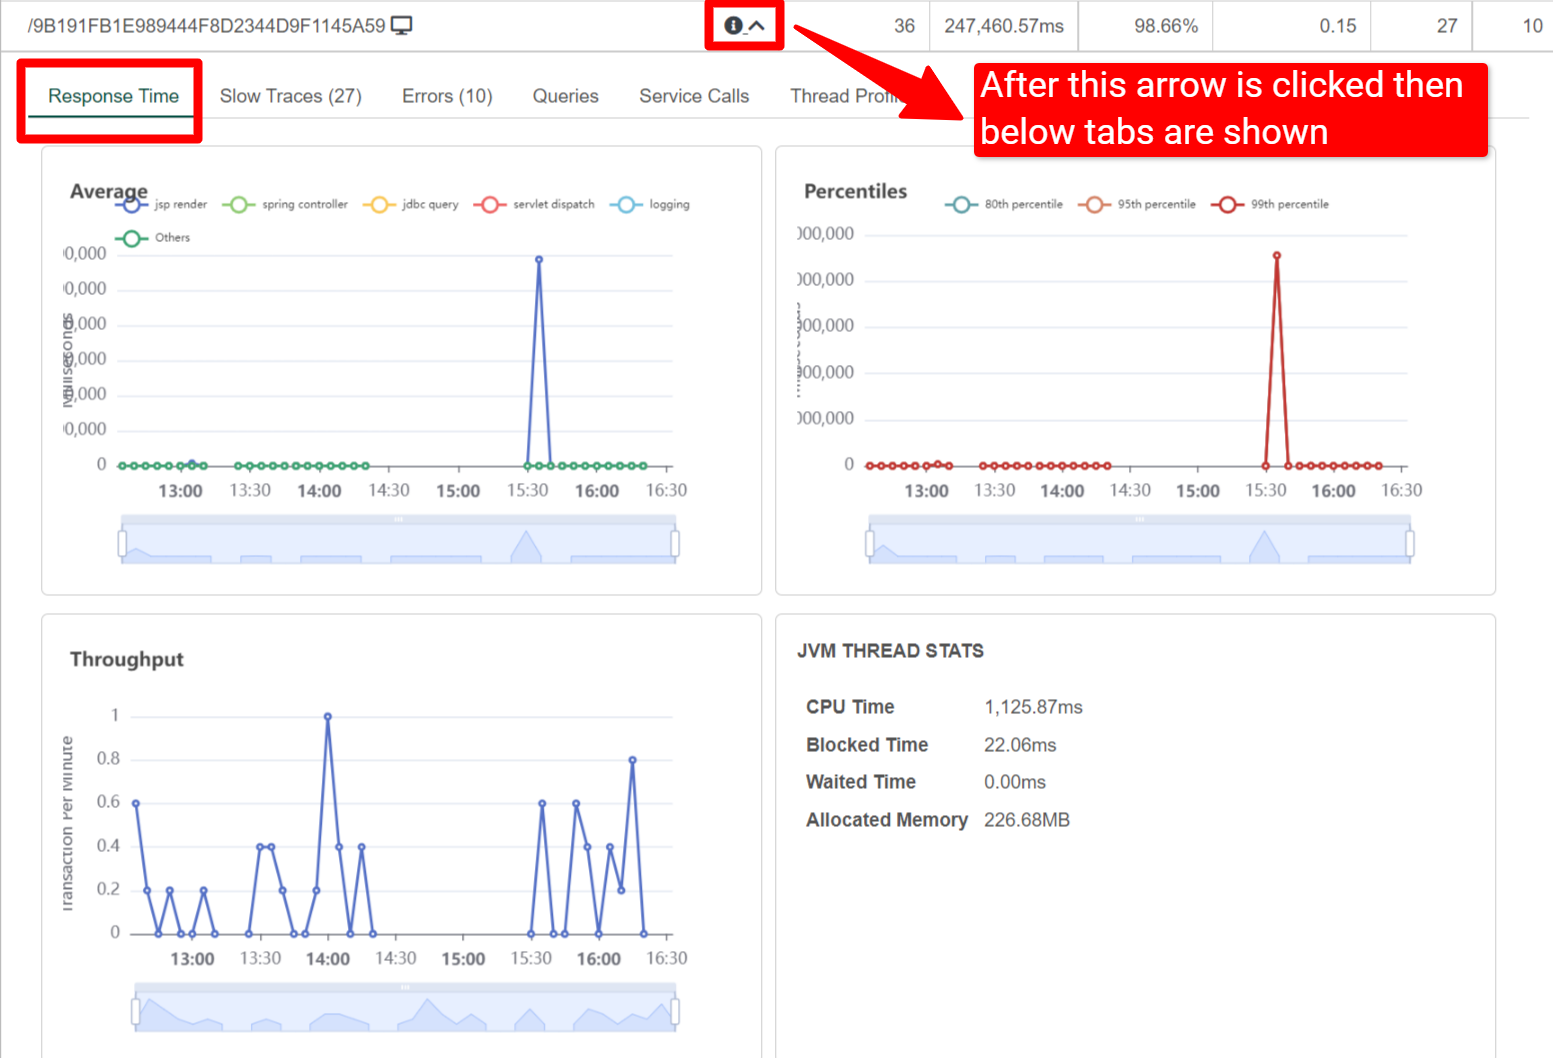1553x1058 pixels.
Task: Switch to the Slow Traces (27) tab
Action: click(x=290, y=96)
